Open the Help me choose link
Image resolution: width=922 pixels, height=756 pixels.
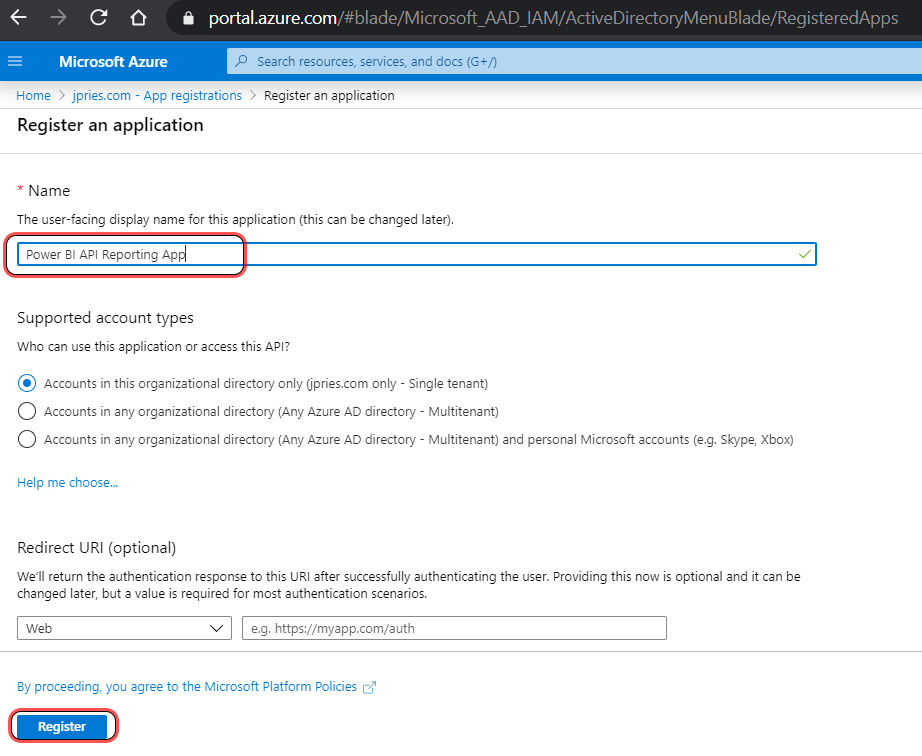[x=67, y=483]
